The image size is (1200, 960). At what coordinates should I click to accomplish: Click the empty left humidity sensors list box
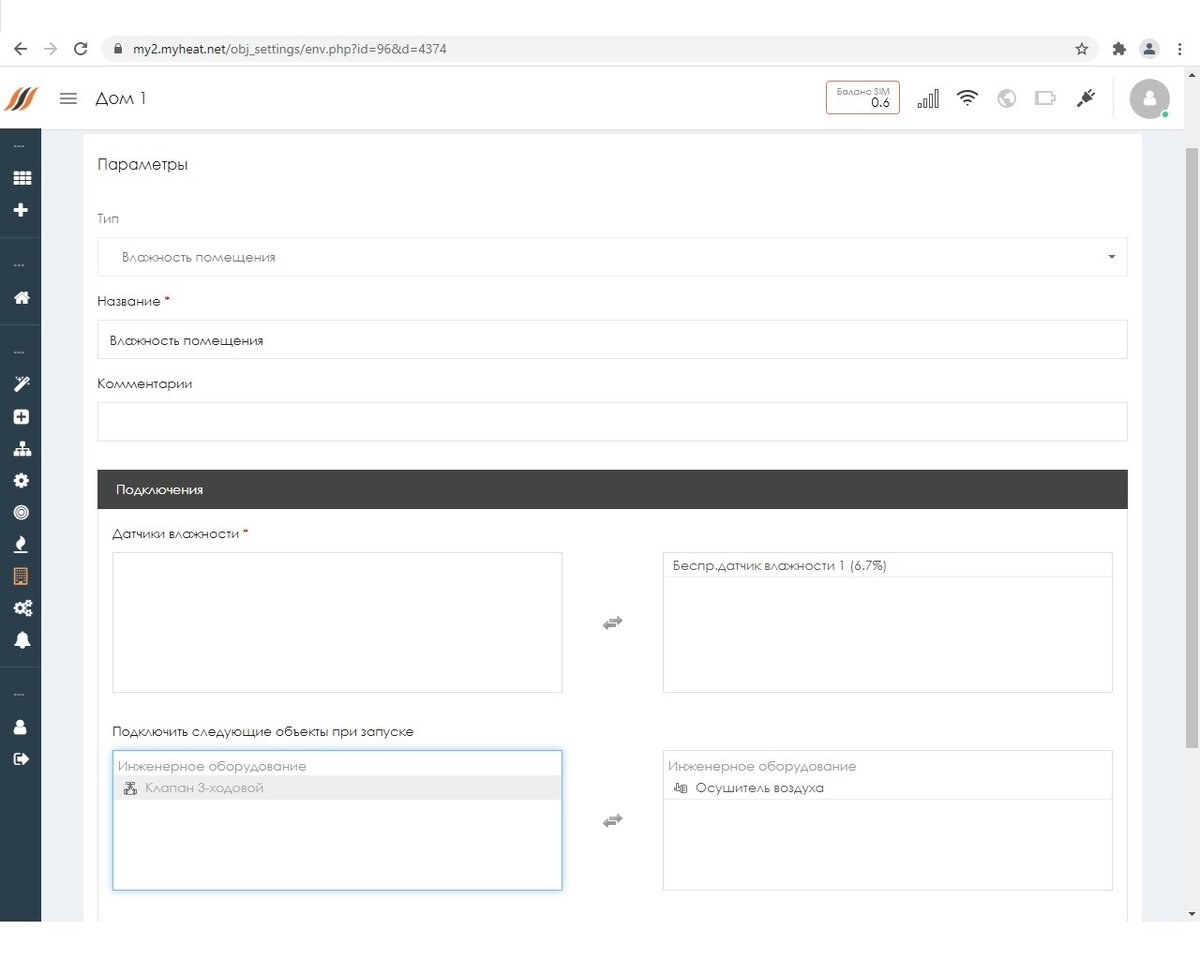pos(337,622)
